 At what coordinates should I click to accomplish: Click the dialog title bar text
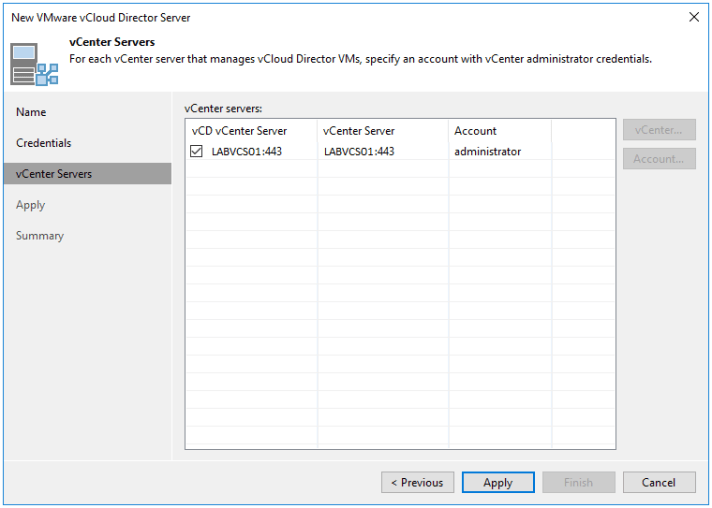click(100, 17)
